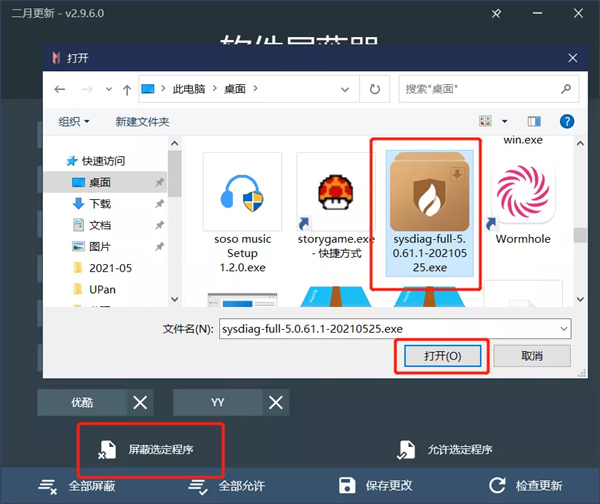Image resolution: width=600 pixels, height=504 pixels.
Task: Click the win.exe file label
Action: 523,140
